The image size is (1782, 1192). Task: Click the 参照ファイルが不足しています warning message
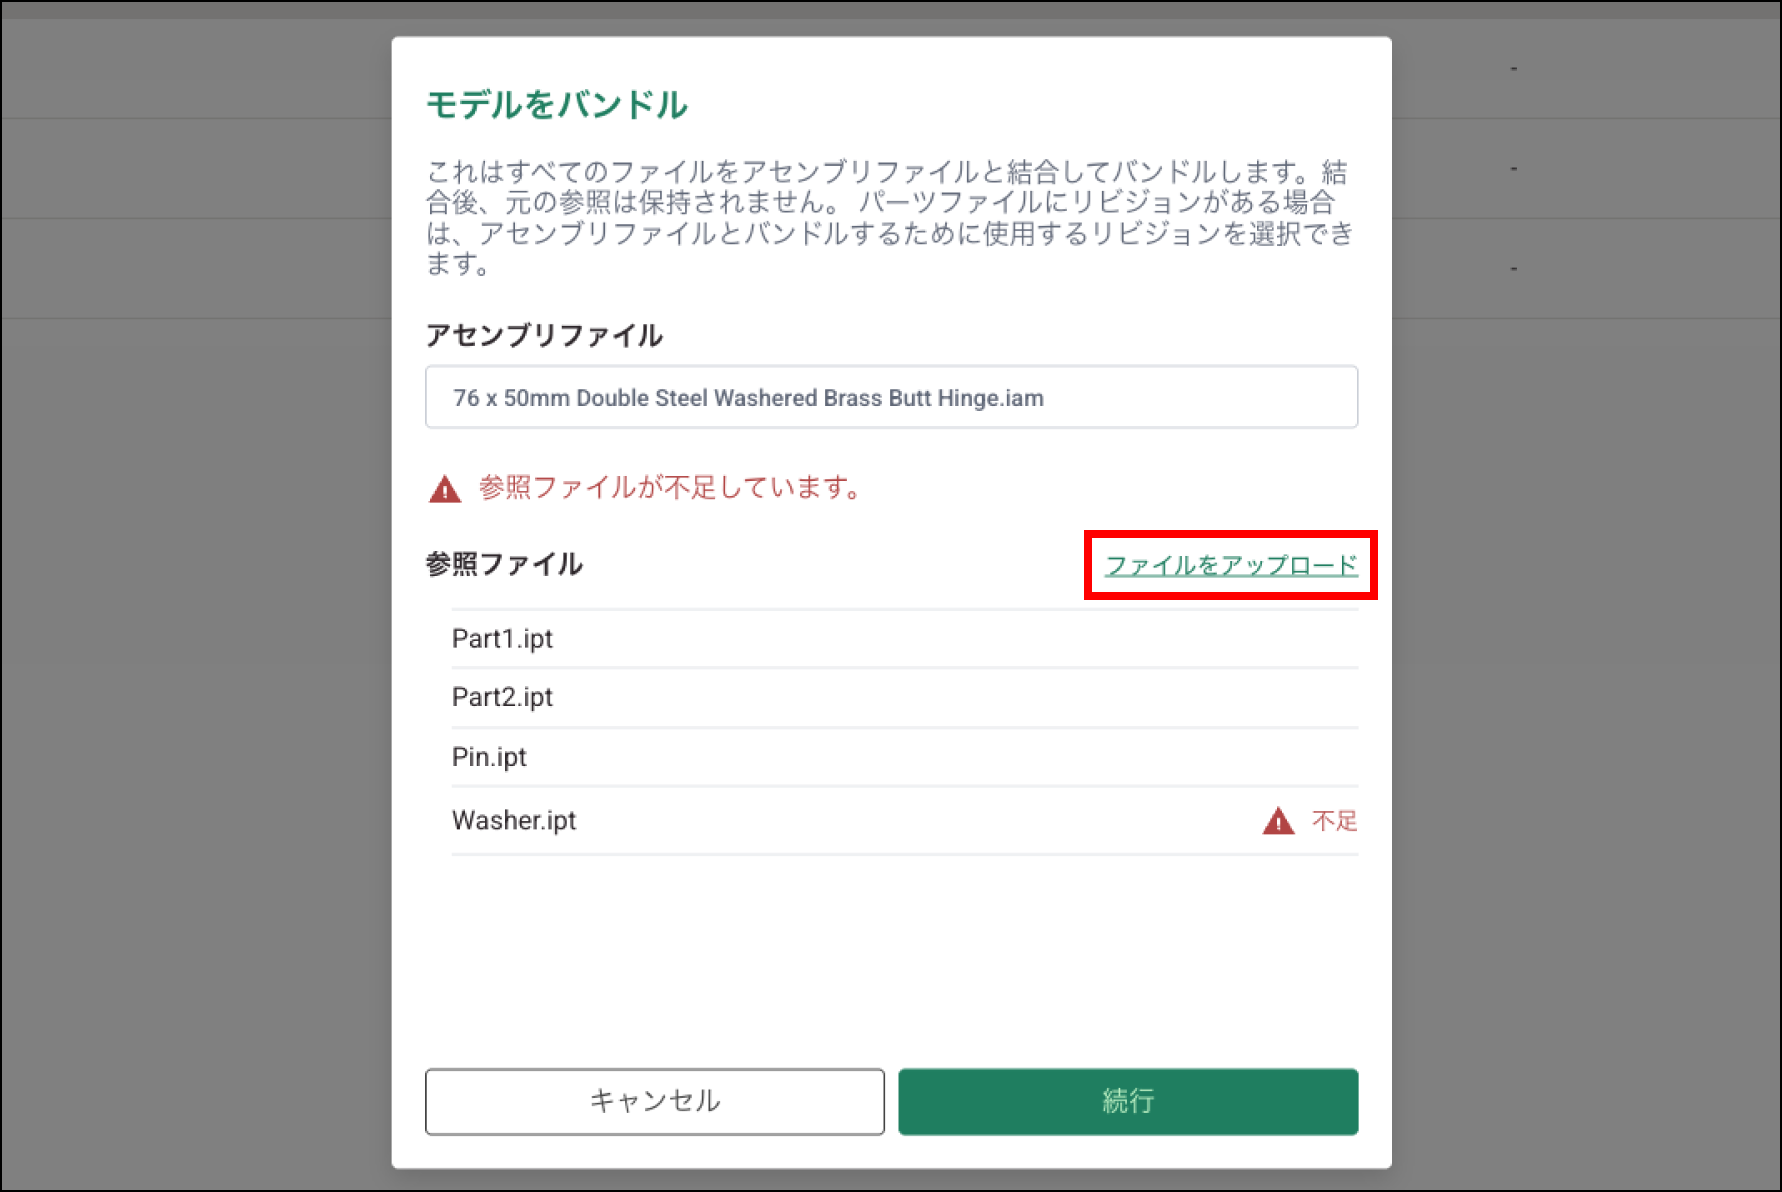point(669,488)
